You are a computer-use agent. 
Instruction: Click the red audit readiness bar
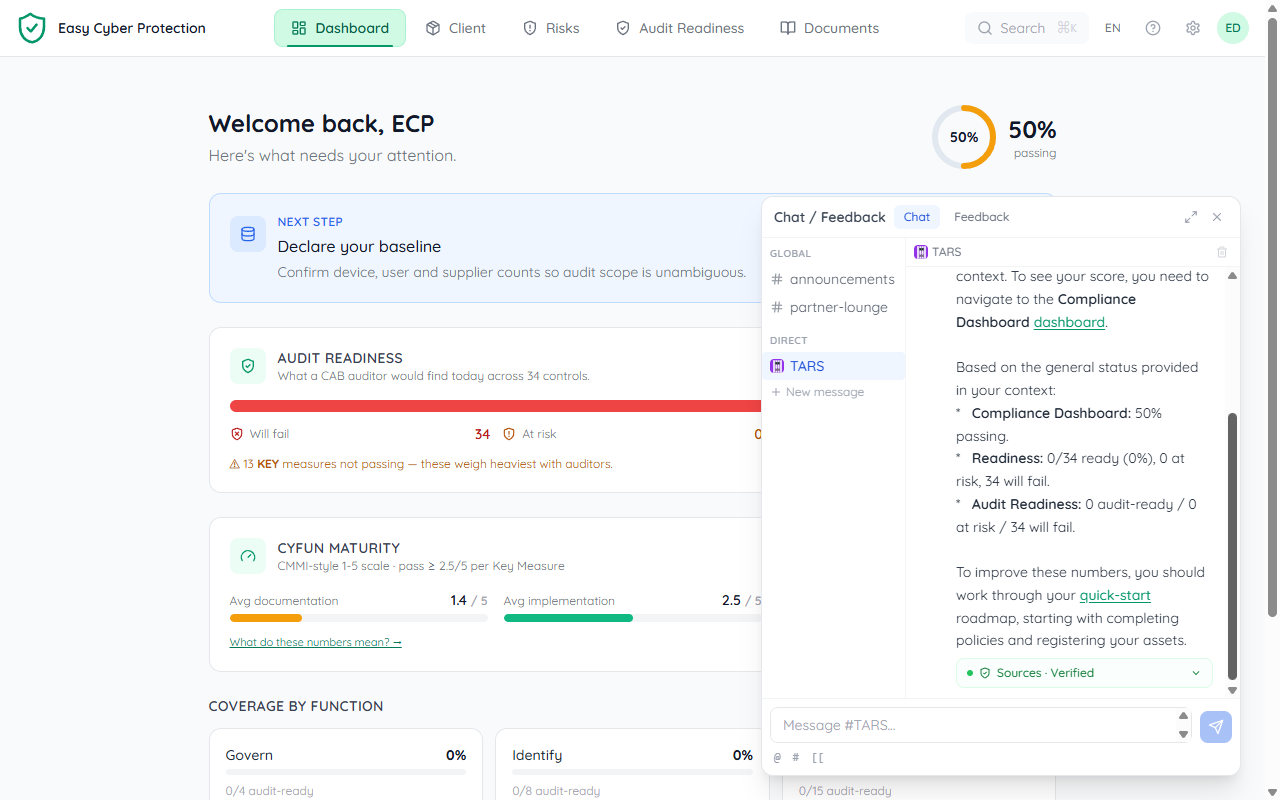click(x=496, y=406)
